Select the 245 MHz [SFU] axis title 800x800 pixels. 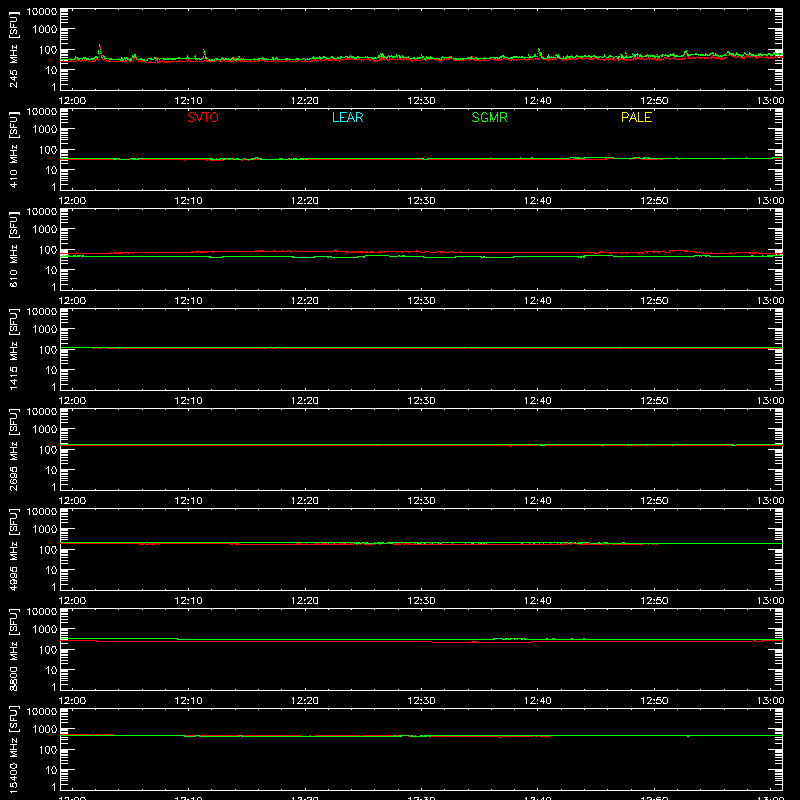point(14,50)
